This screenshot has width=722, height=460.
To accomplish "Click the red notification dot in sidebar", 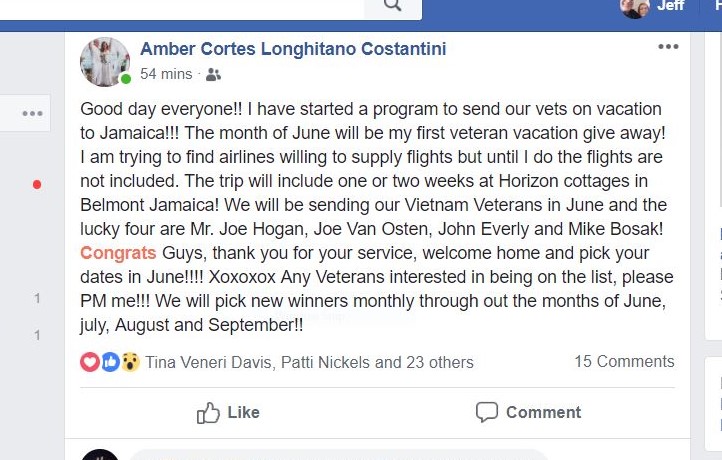I will coord(37,185).
